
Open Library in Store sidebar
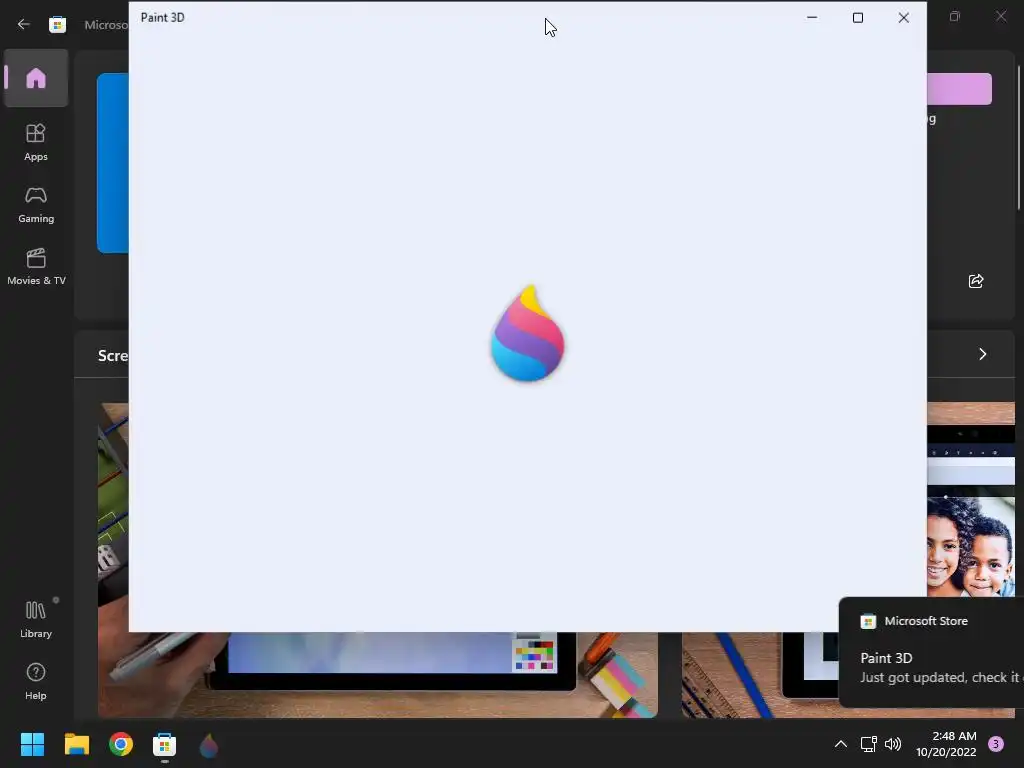click(x=36, y=619)
